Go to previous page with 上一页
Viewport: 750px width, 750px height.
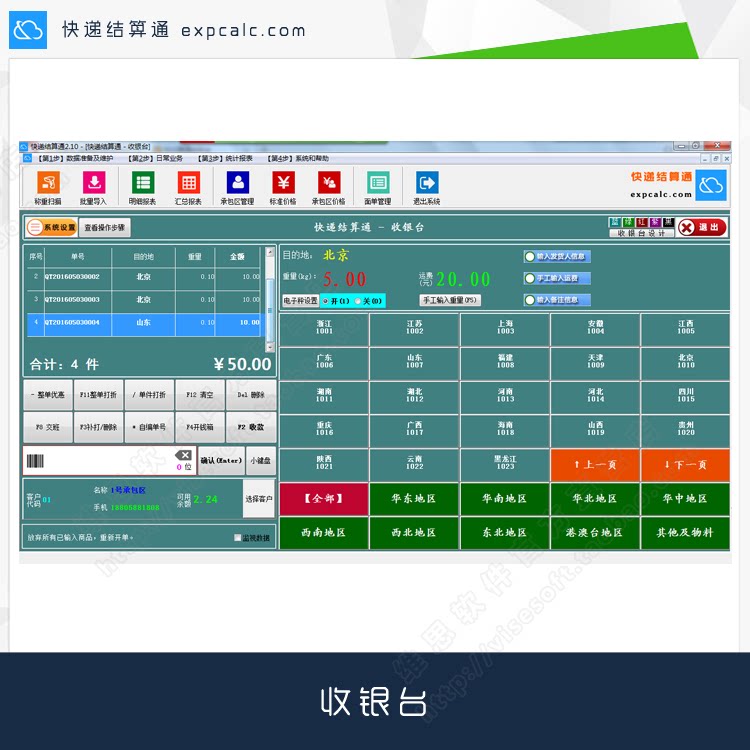[x=595, y=465]
